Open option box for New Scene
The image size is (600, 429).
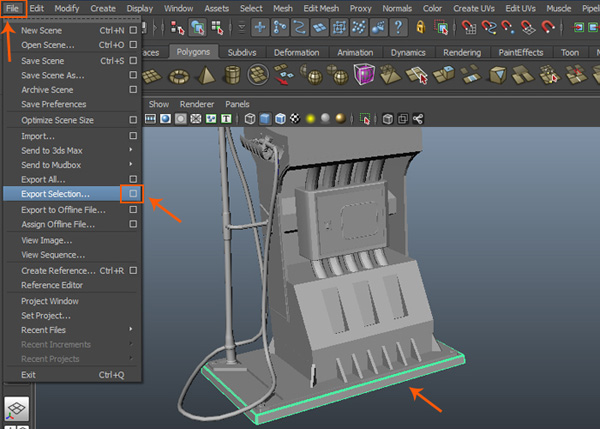pos(133,30)
